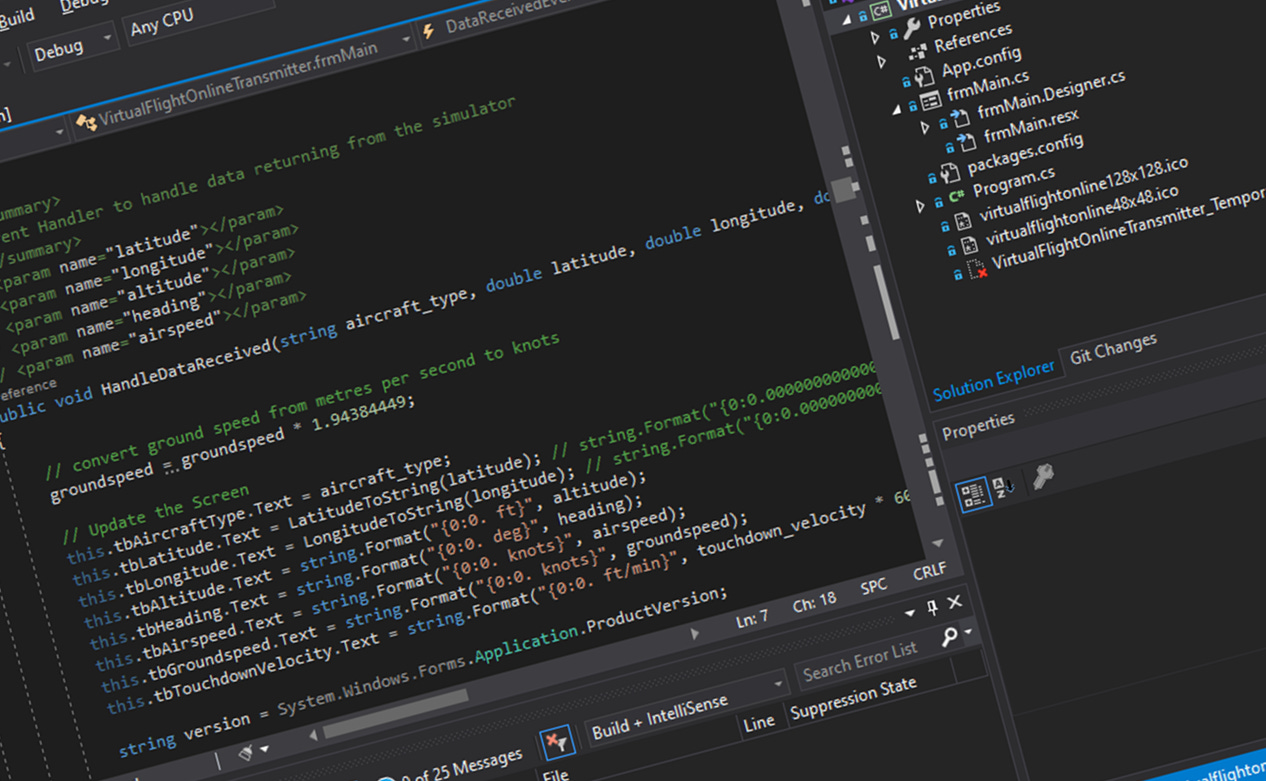Switch Properties panel to Categorized view

pyautogui.click(x=976, y=495)
